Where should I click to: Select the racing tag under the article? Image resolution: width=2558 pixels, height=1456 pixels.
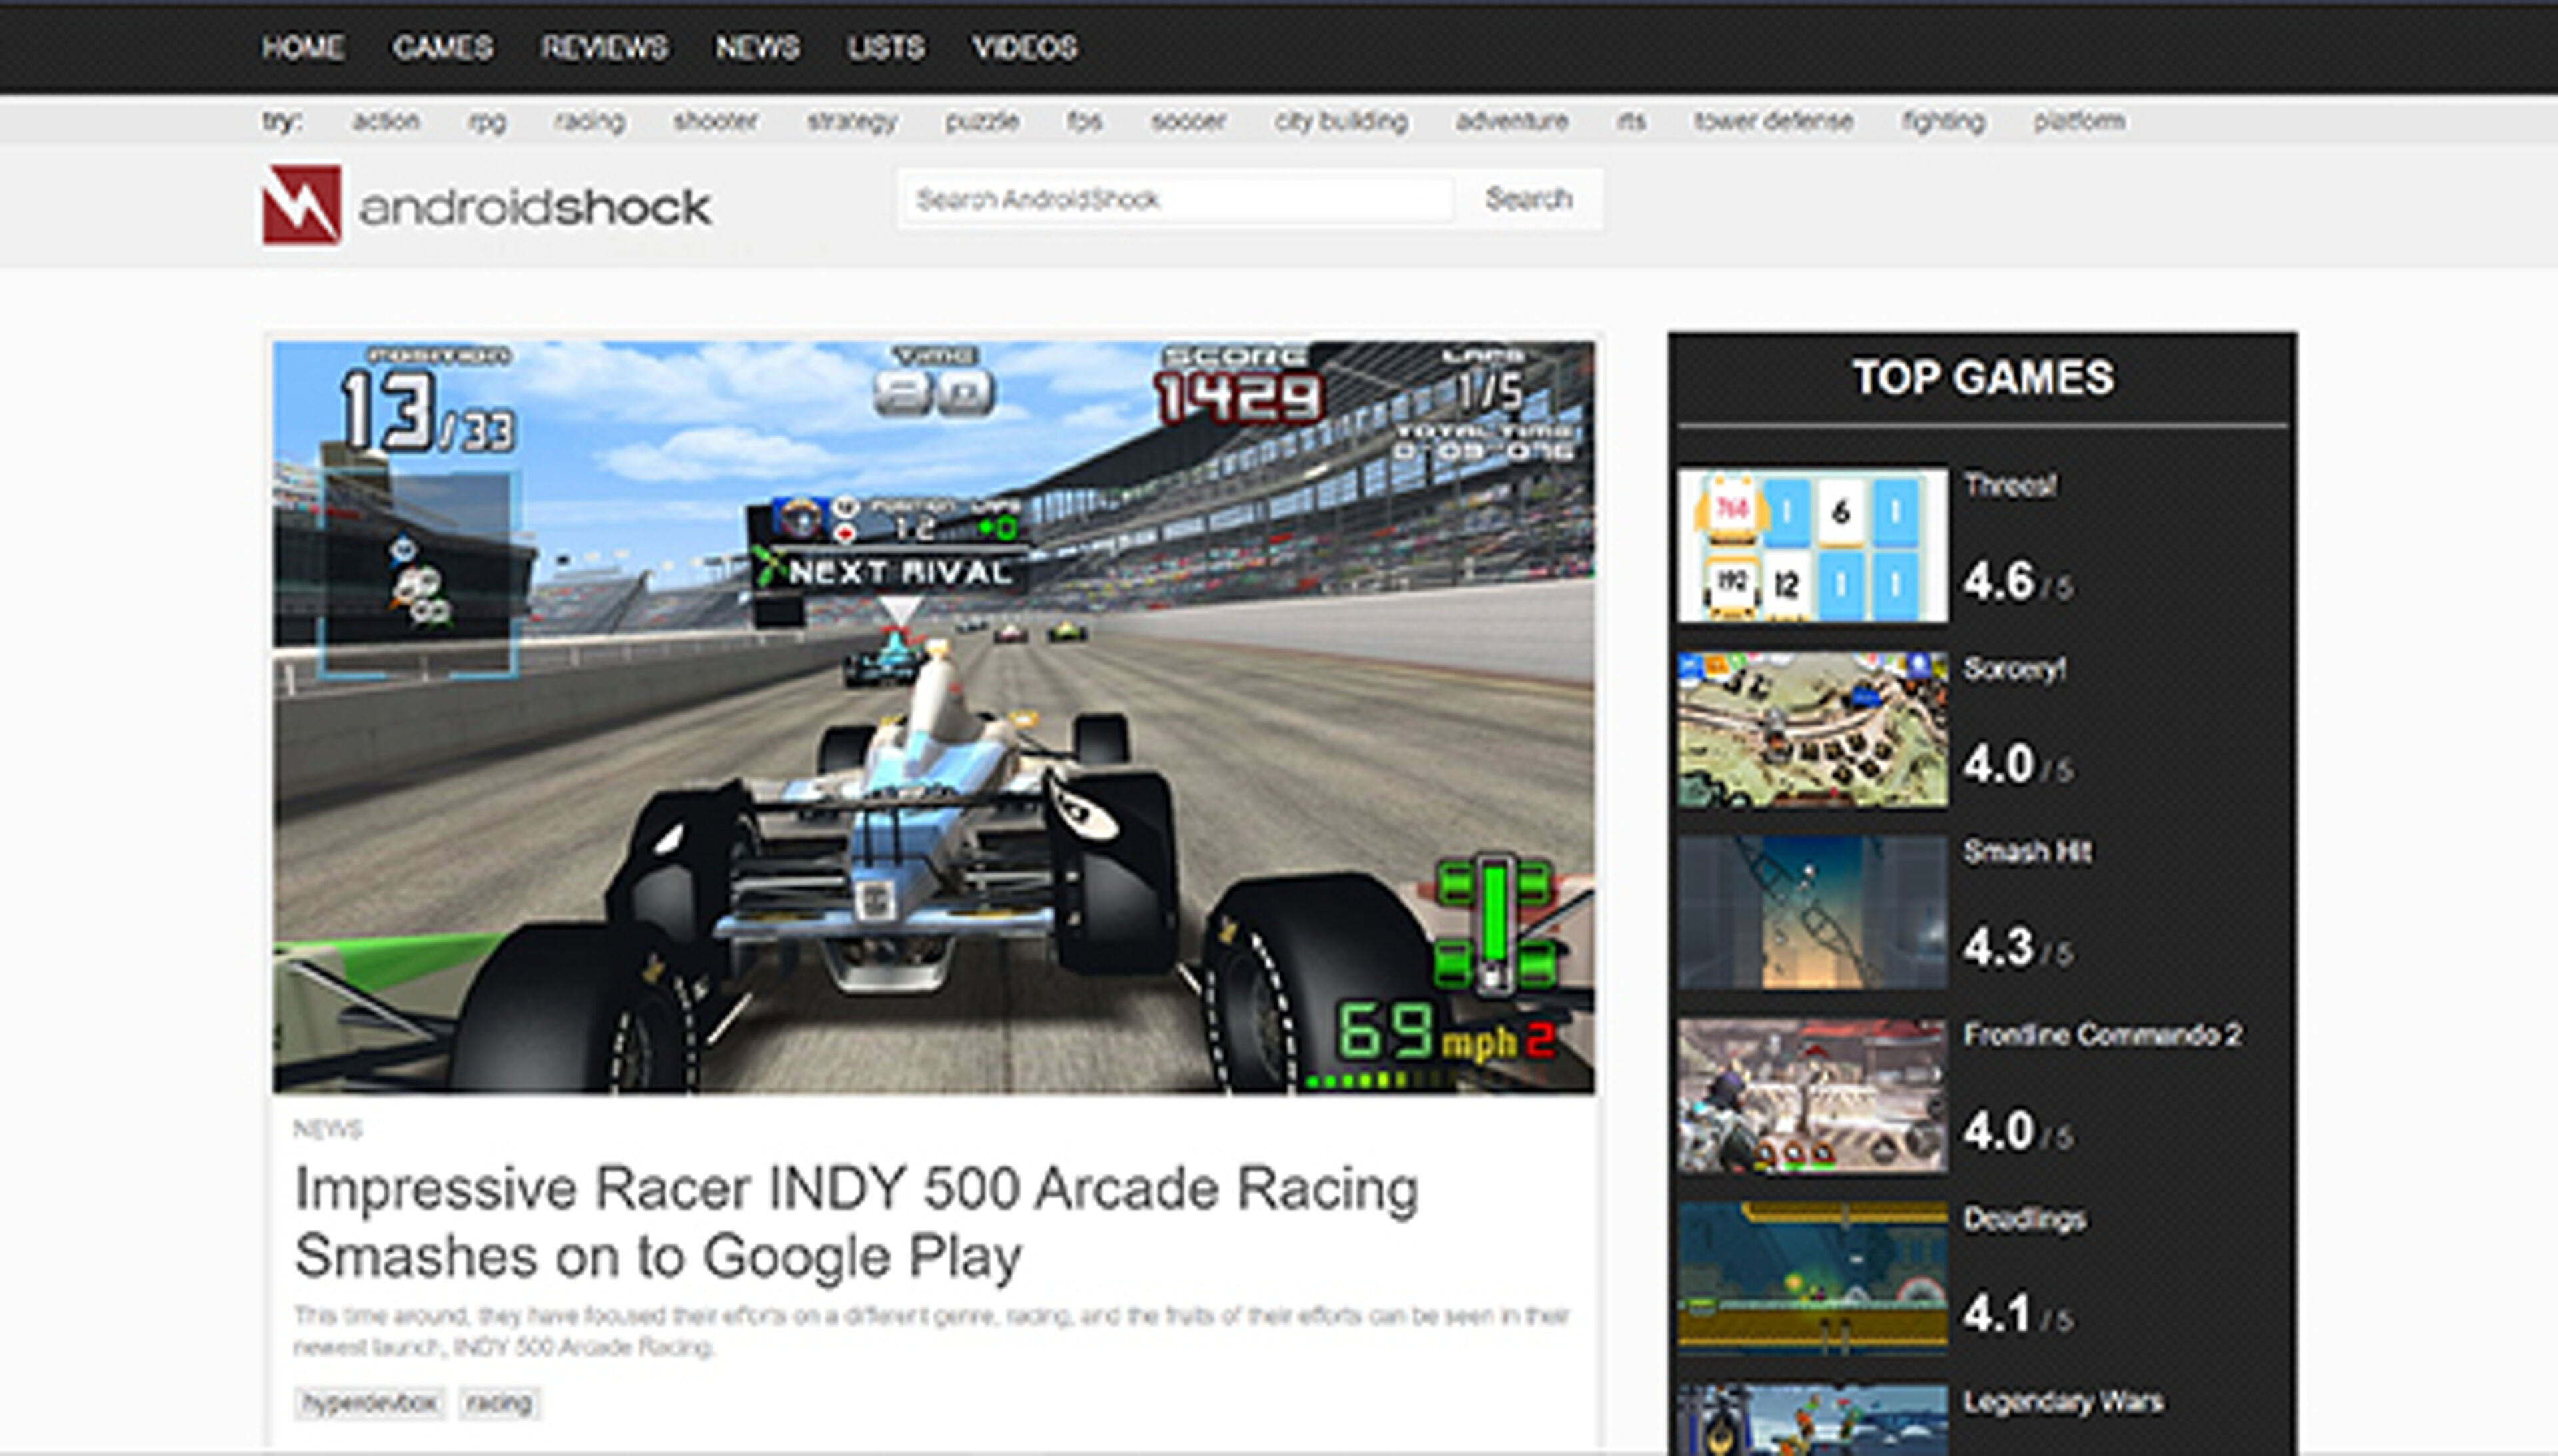(x=499, y=1403)
